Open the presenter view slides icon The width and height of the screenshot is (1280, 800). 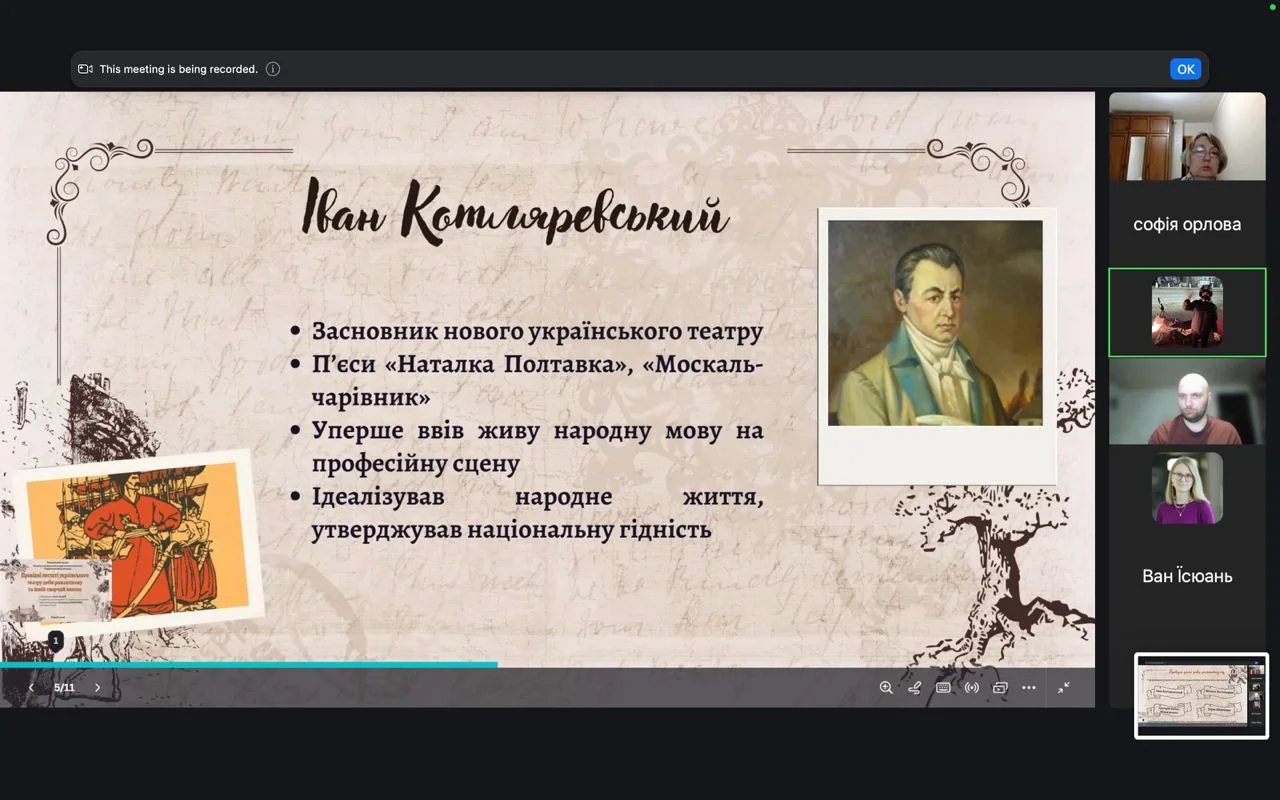click(1000, 688)
